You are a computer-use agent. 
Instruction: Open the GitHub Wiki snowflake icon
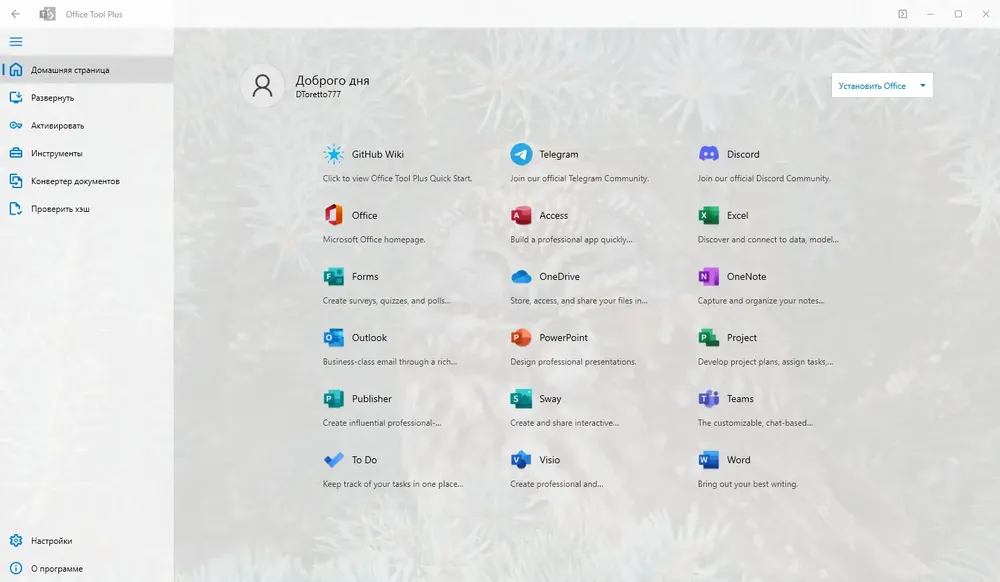[x=334, y=154]
